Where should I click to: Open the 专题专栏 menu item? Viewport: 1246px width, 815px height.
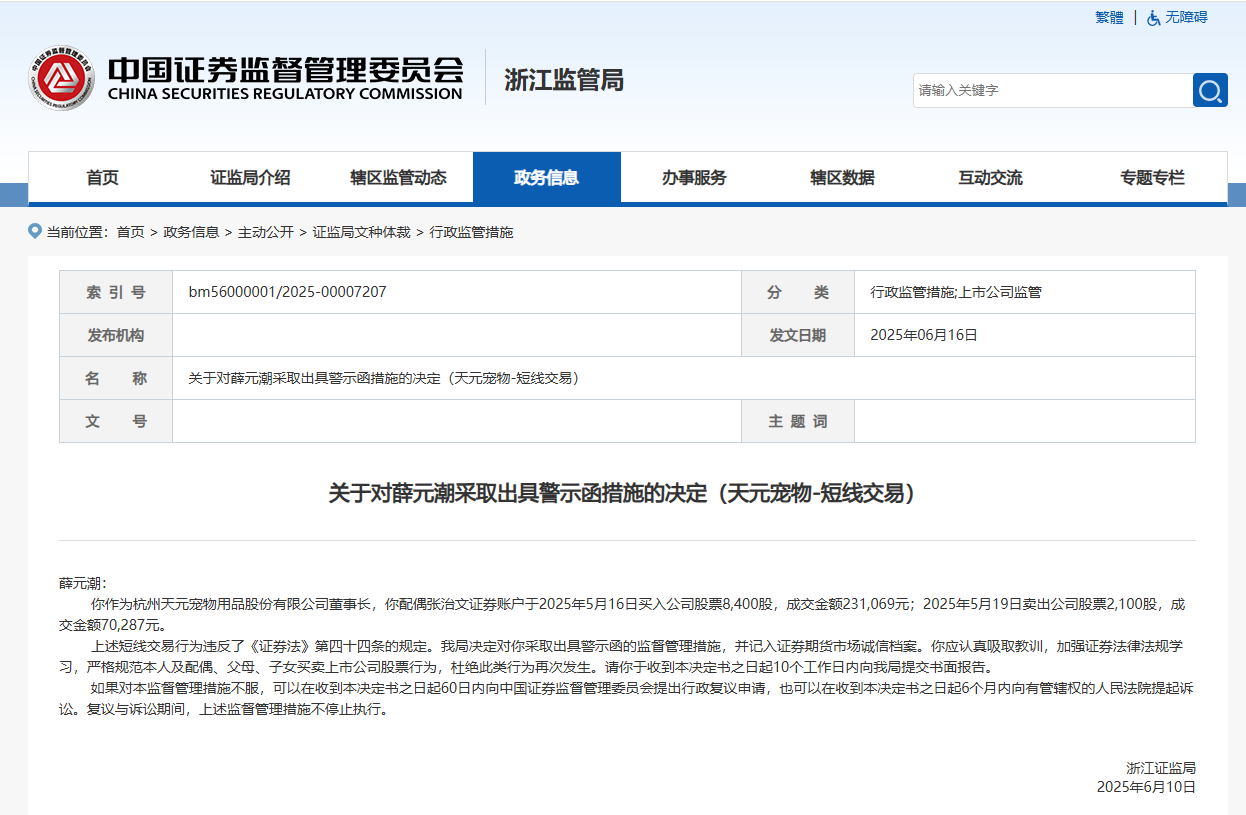tap(1152, 178)
